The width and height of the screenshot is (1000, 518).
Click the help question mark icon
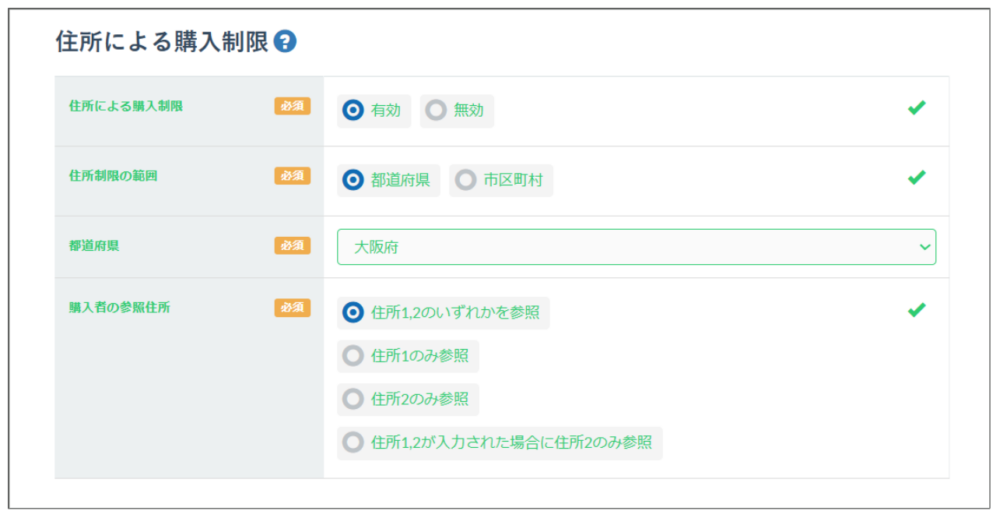tap(286, 42)
